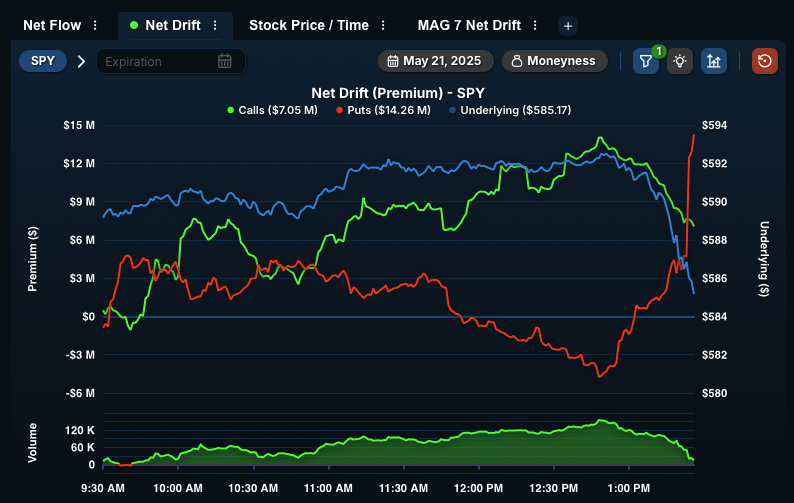This screenshot has height=503, width=794.
Task: Click the -$6 M premium axis label
Action: point(80,394)
